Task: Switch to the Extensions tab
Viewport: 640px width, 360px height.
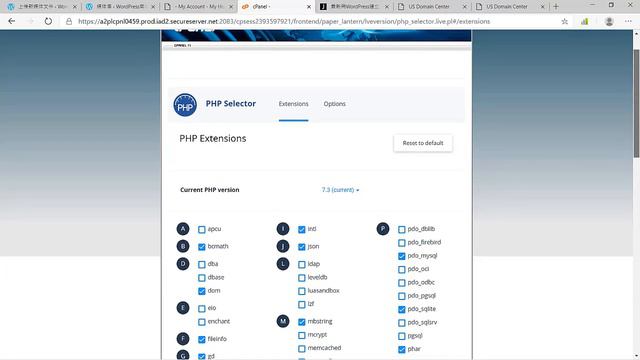Action: coord(293,104)
